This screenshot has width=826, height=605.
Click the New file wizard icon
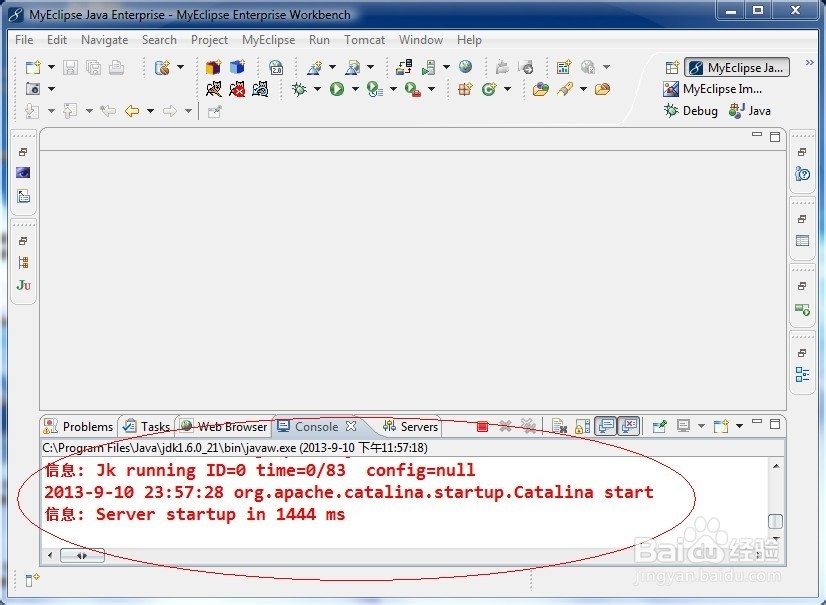33,67
